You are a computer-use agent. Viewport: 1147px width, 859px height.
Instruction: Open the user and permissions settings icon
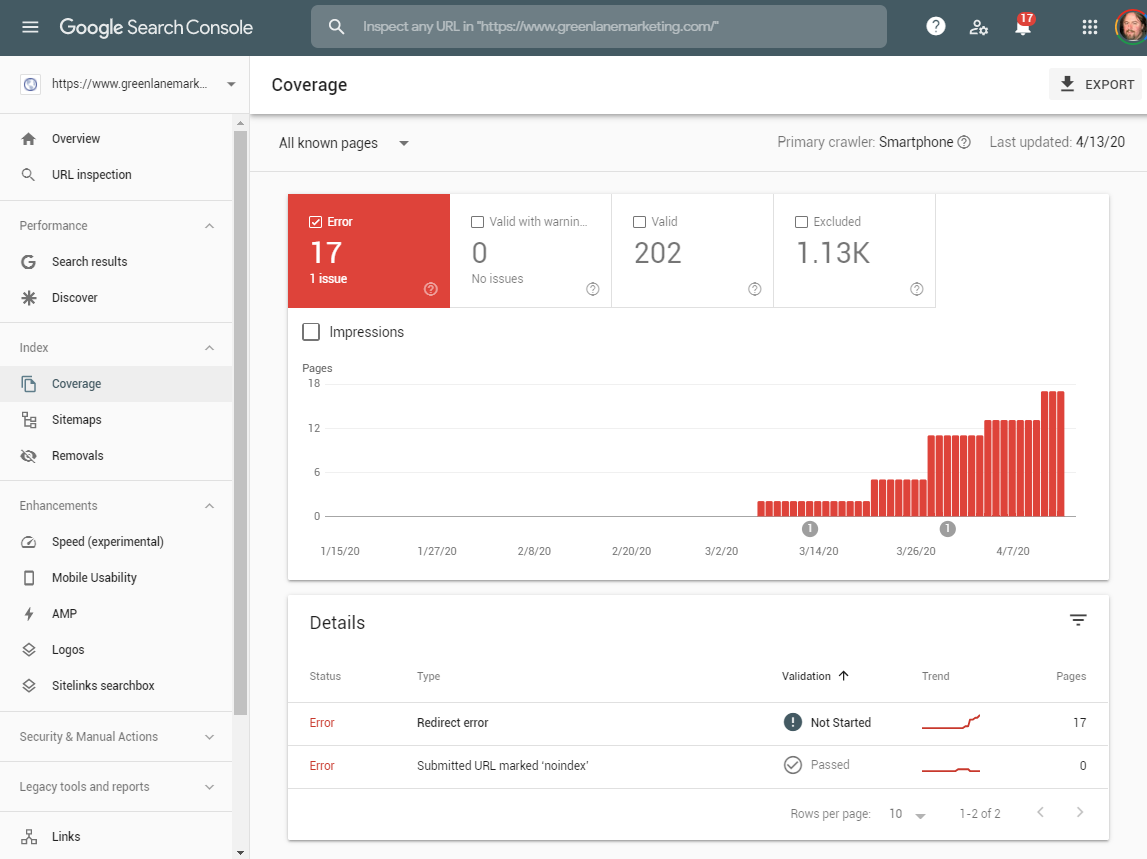(978, 27)
